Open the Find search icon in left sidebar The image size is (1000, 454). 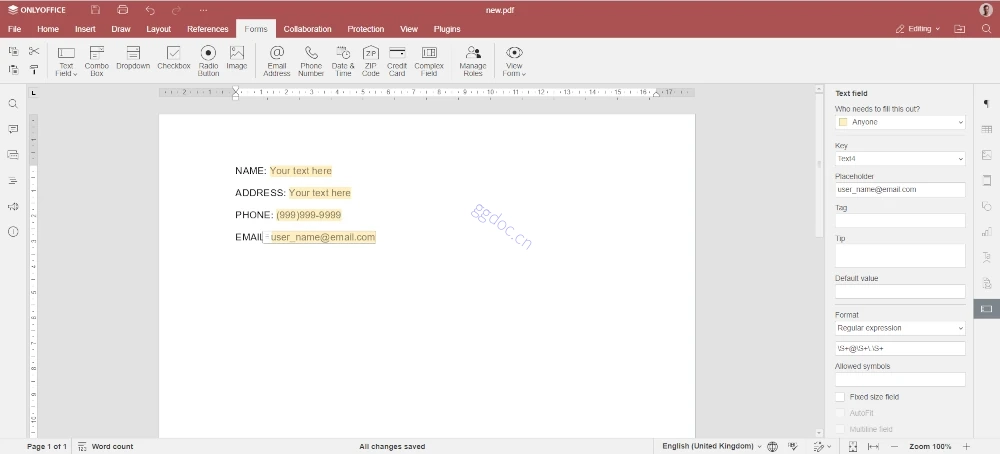point(13,104)
